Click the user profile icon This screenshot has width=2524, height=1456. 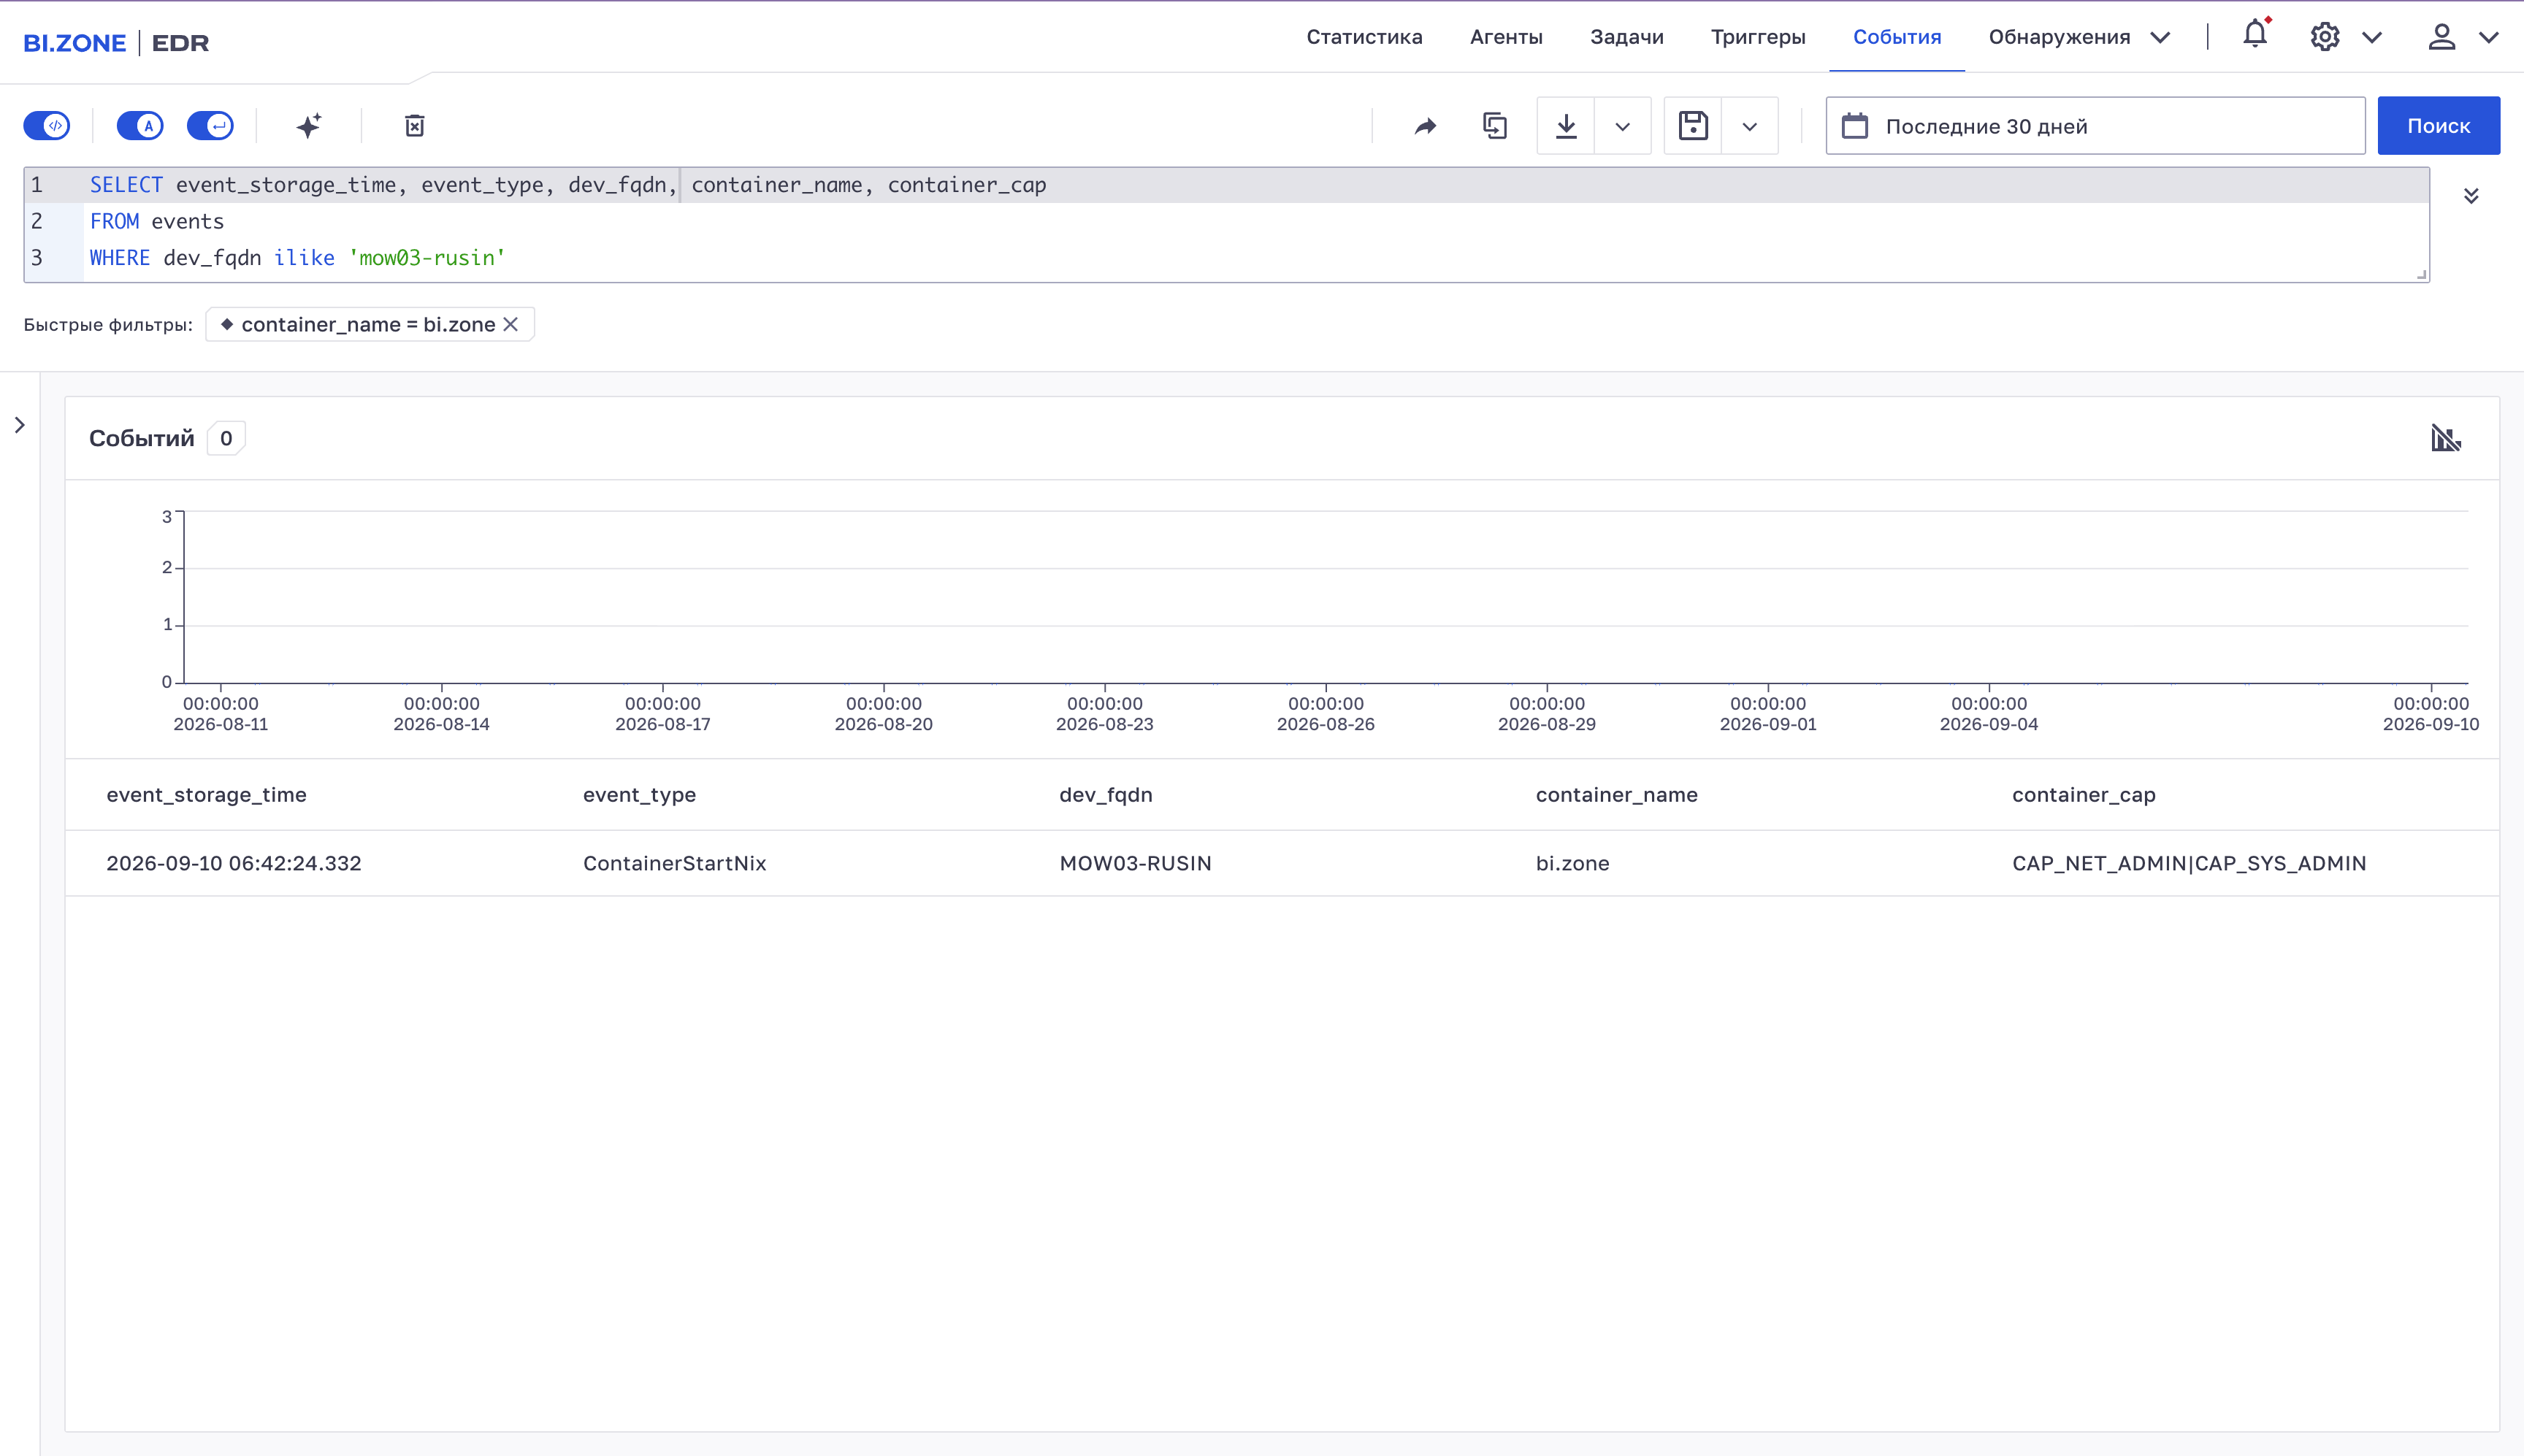pyautogui.click(x=2442, y=37)
